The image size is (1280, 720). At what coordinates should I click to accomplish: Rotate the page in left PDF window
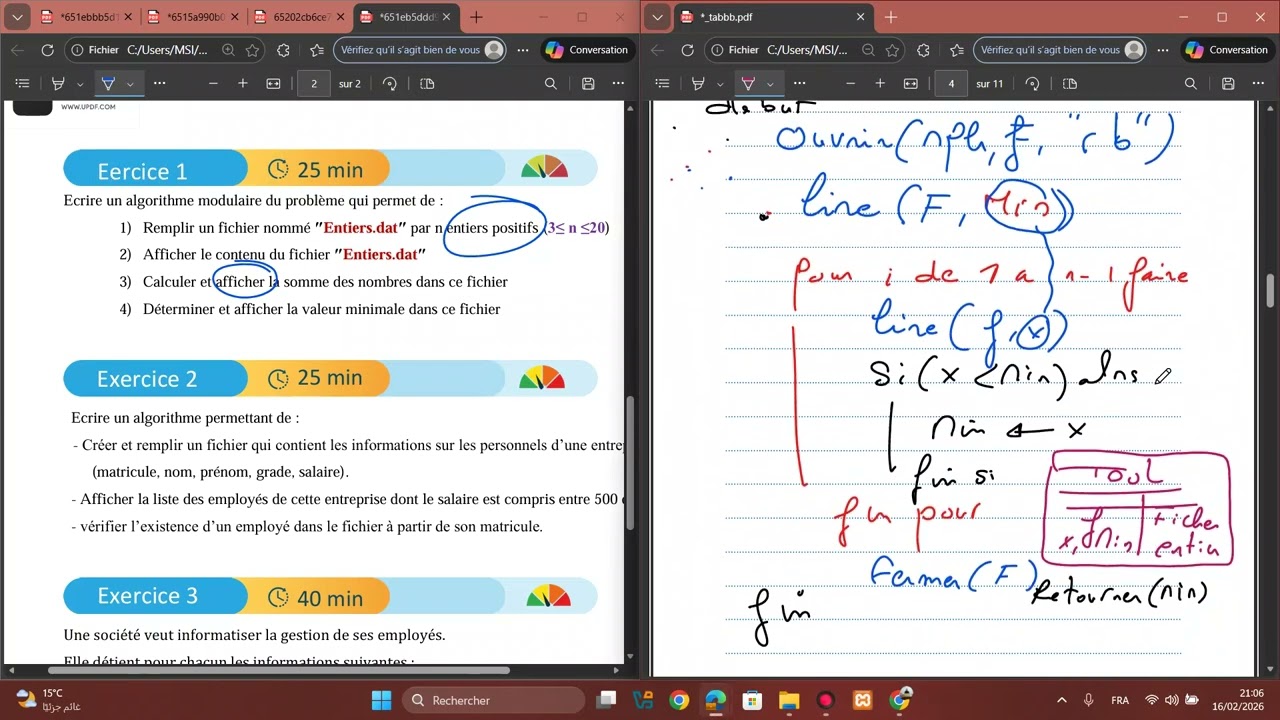coord(390,84)
